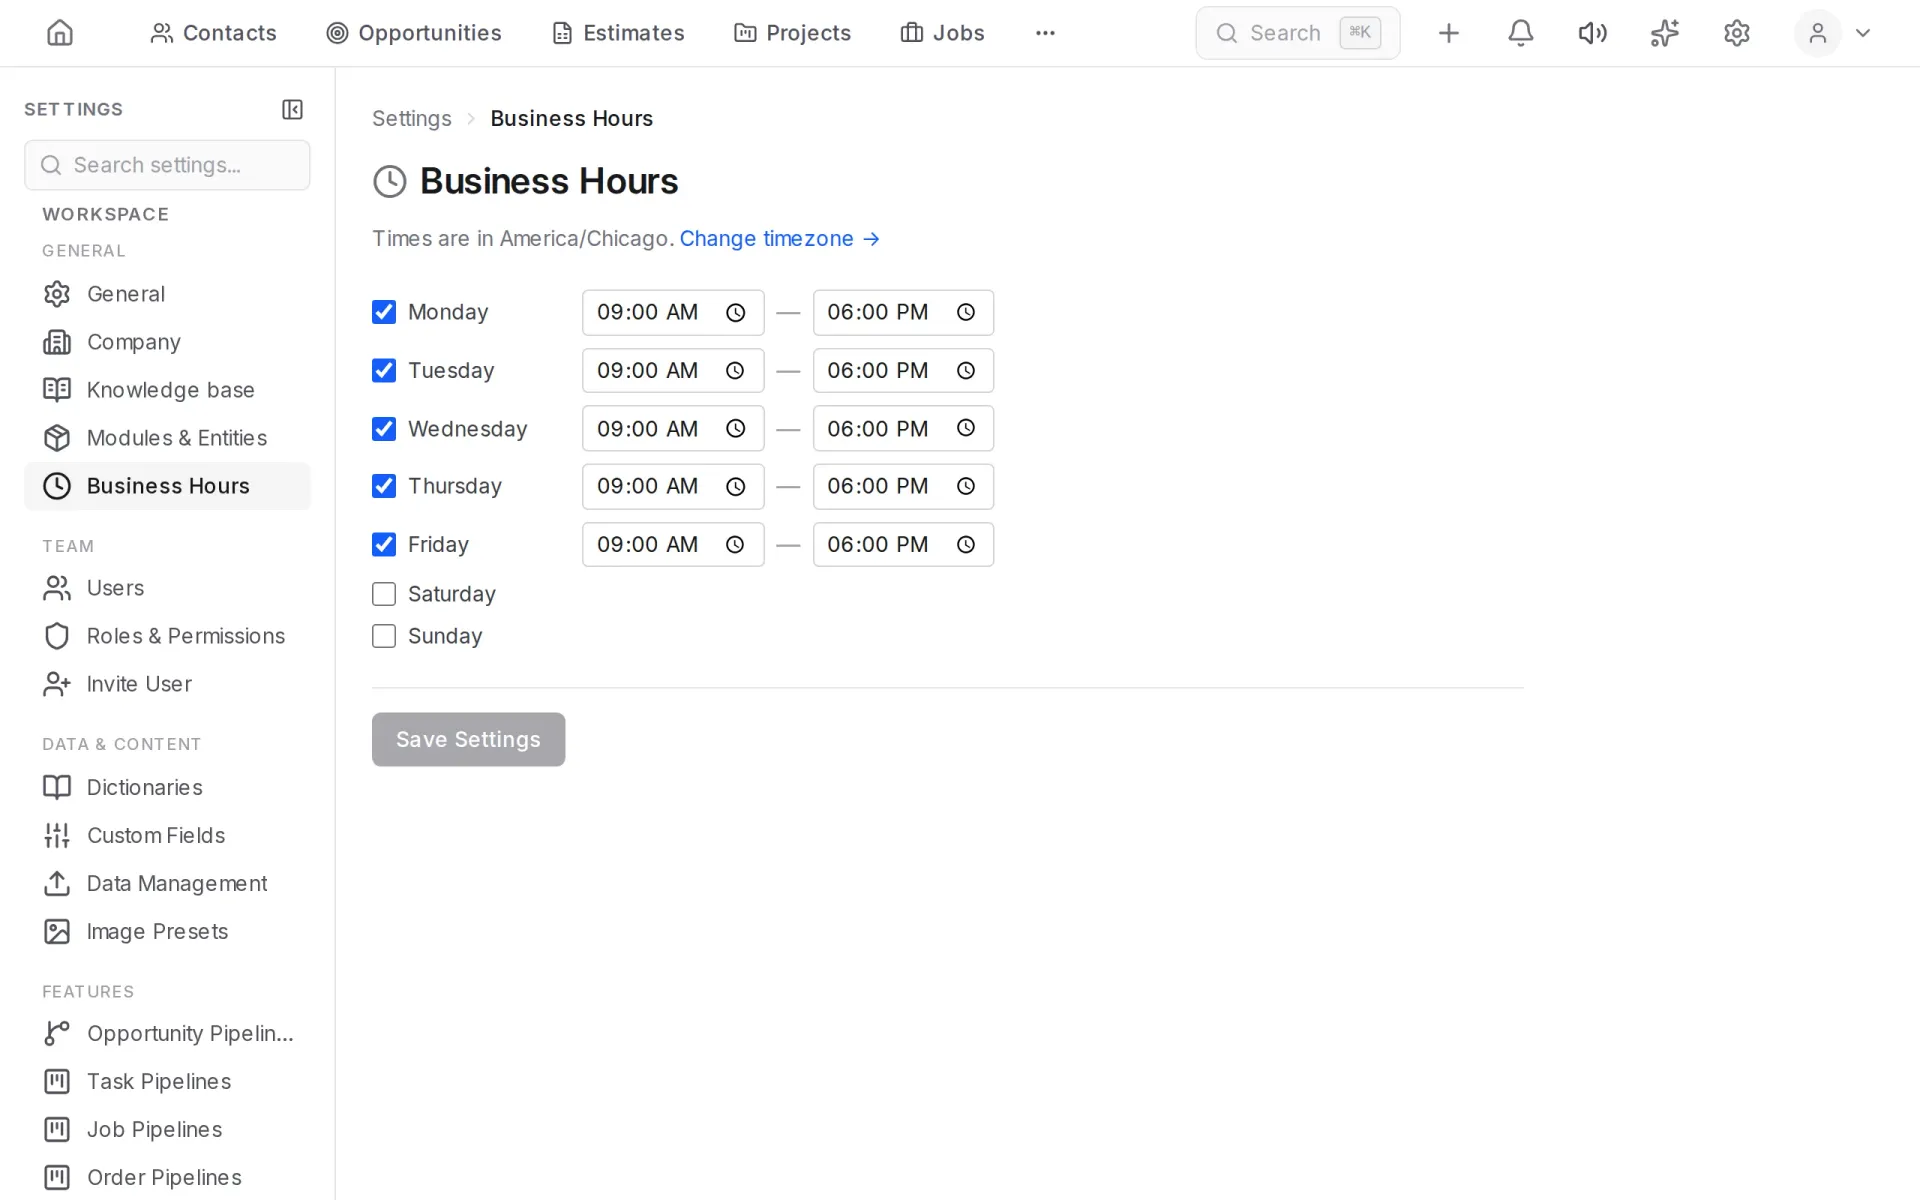Open the Estimates tab

tap(618, 33)
